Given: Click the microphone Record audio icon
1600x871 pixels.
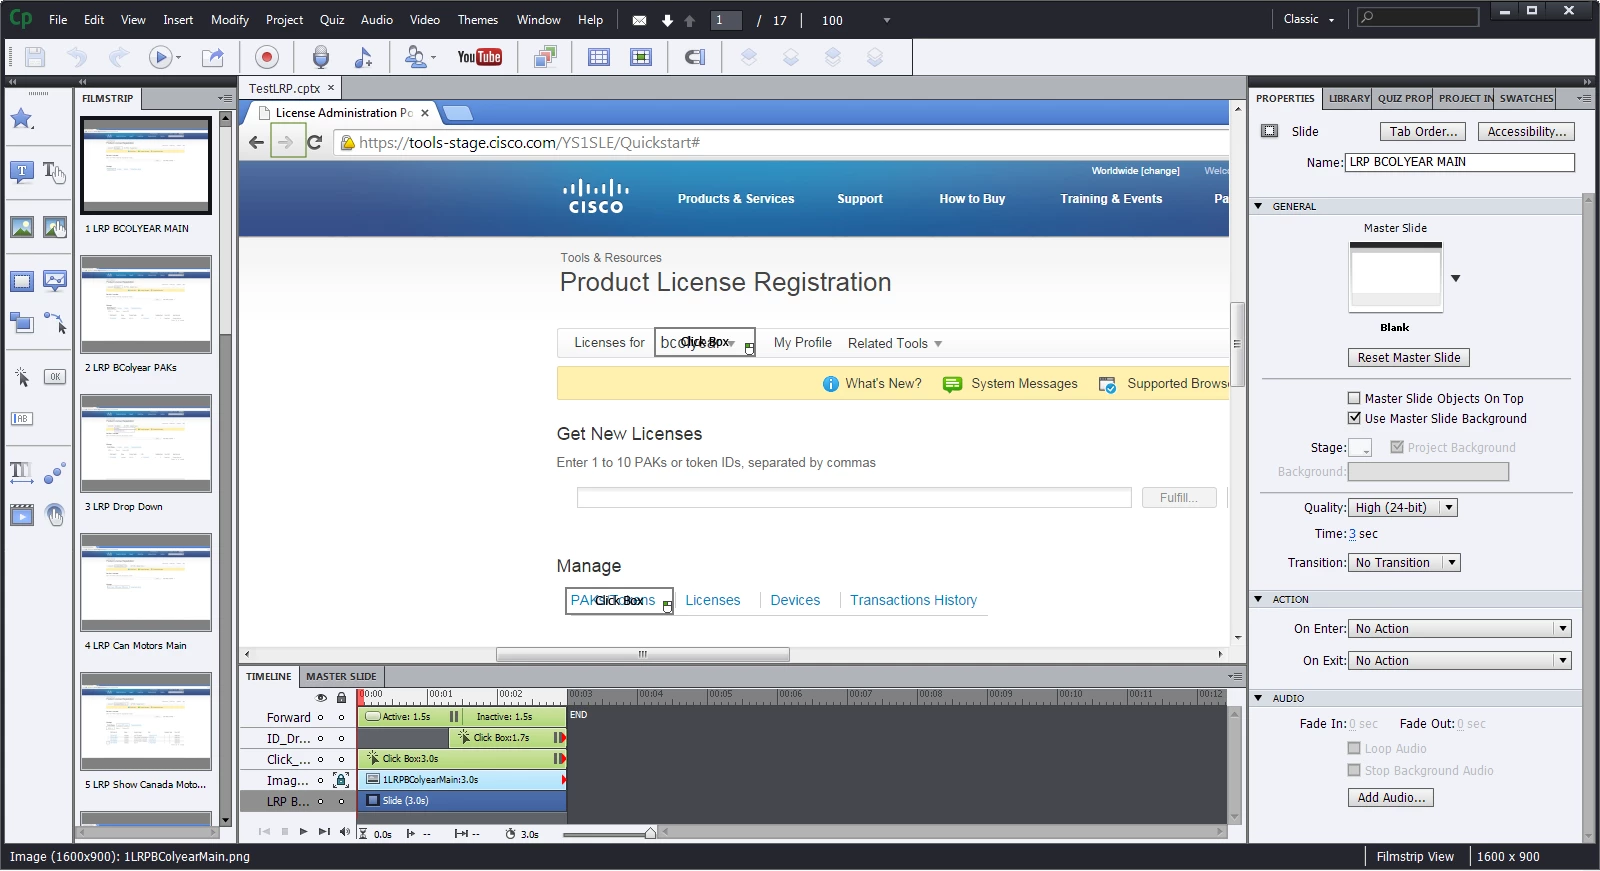Looking at the screenshot, I should (x=321, y=58).
